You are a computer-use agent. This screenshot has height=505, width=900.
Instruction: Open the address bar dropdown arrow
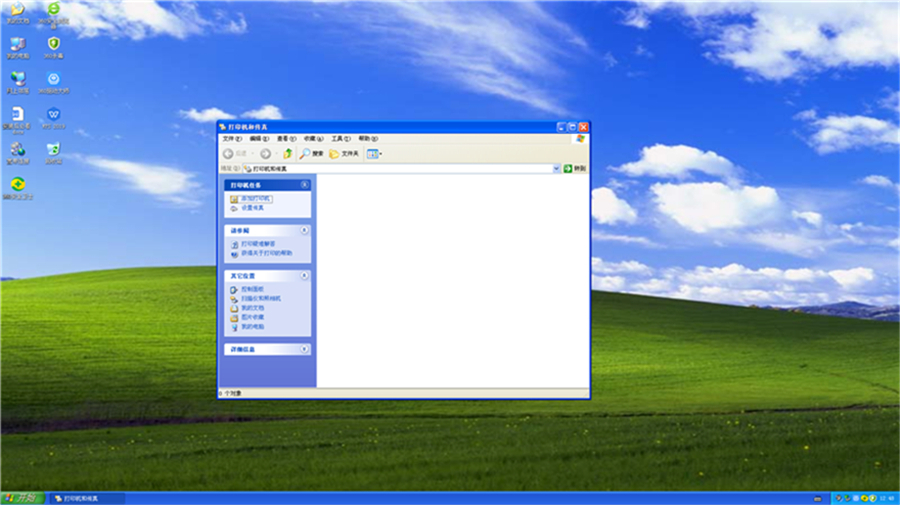(x=556, y=169)
